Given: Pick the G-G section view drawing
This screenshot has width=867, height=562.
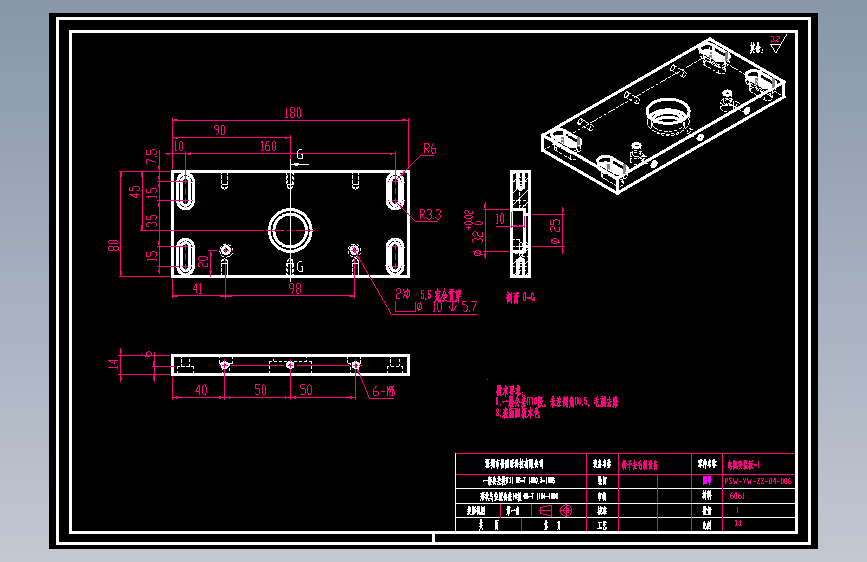Looking at the screenshot, I should [x=520, y=223].
